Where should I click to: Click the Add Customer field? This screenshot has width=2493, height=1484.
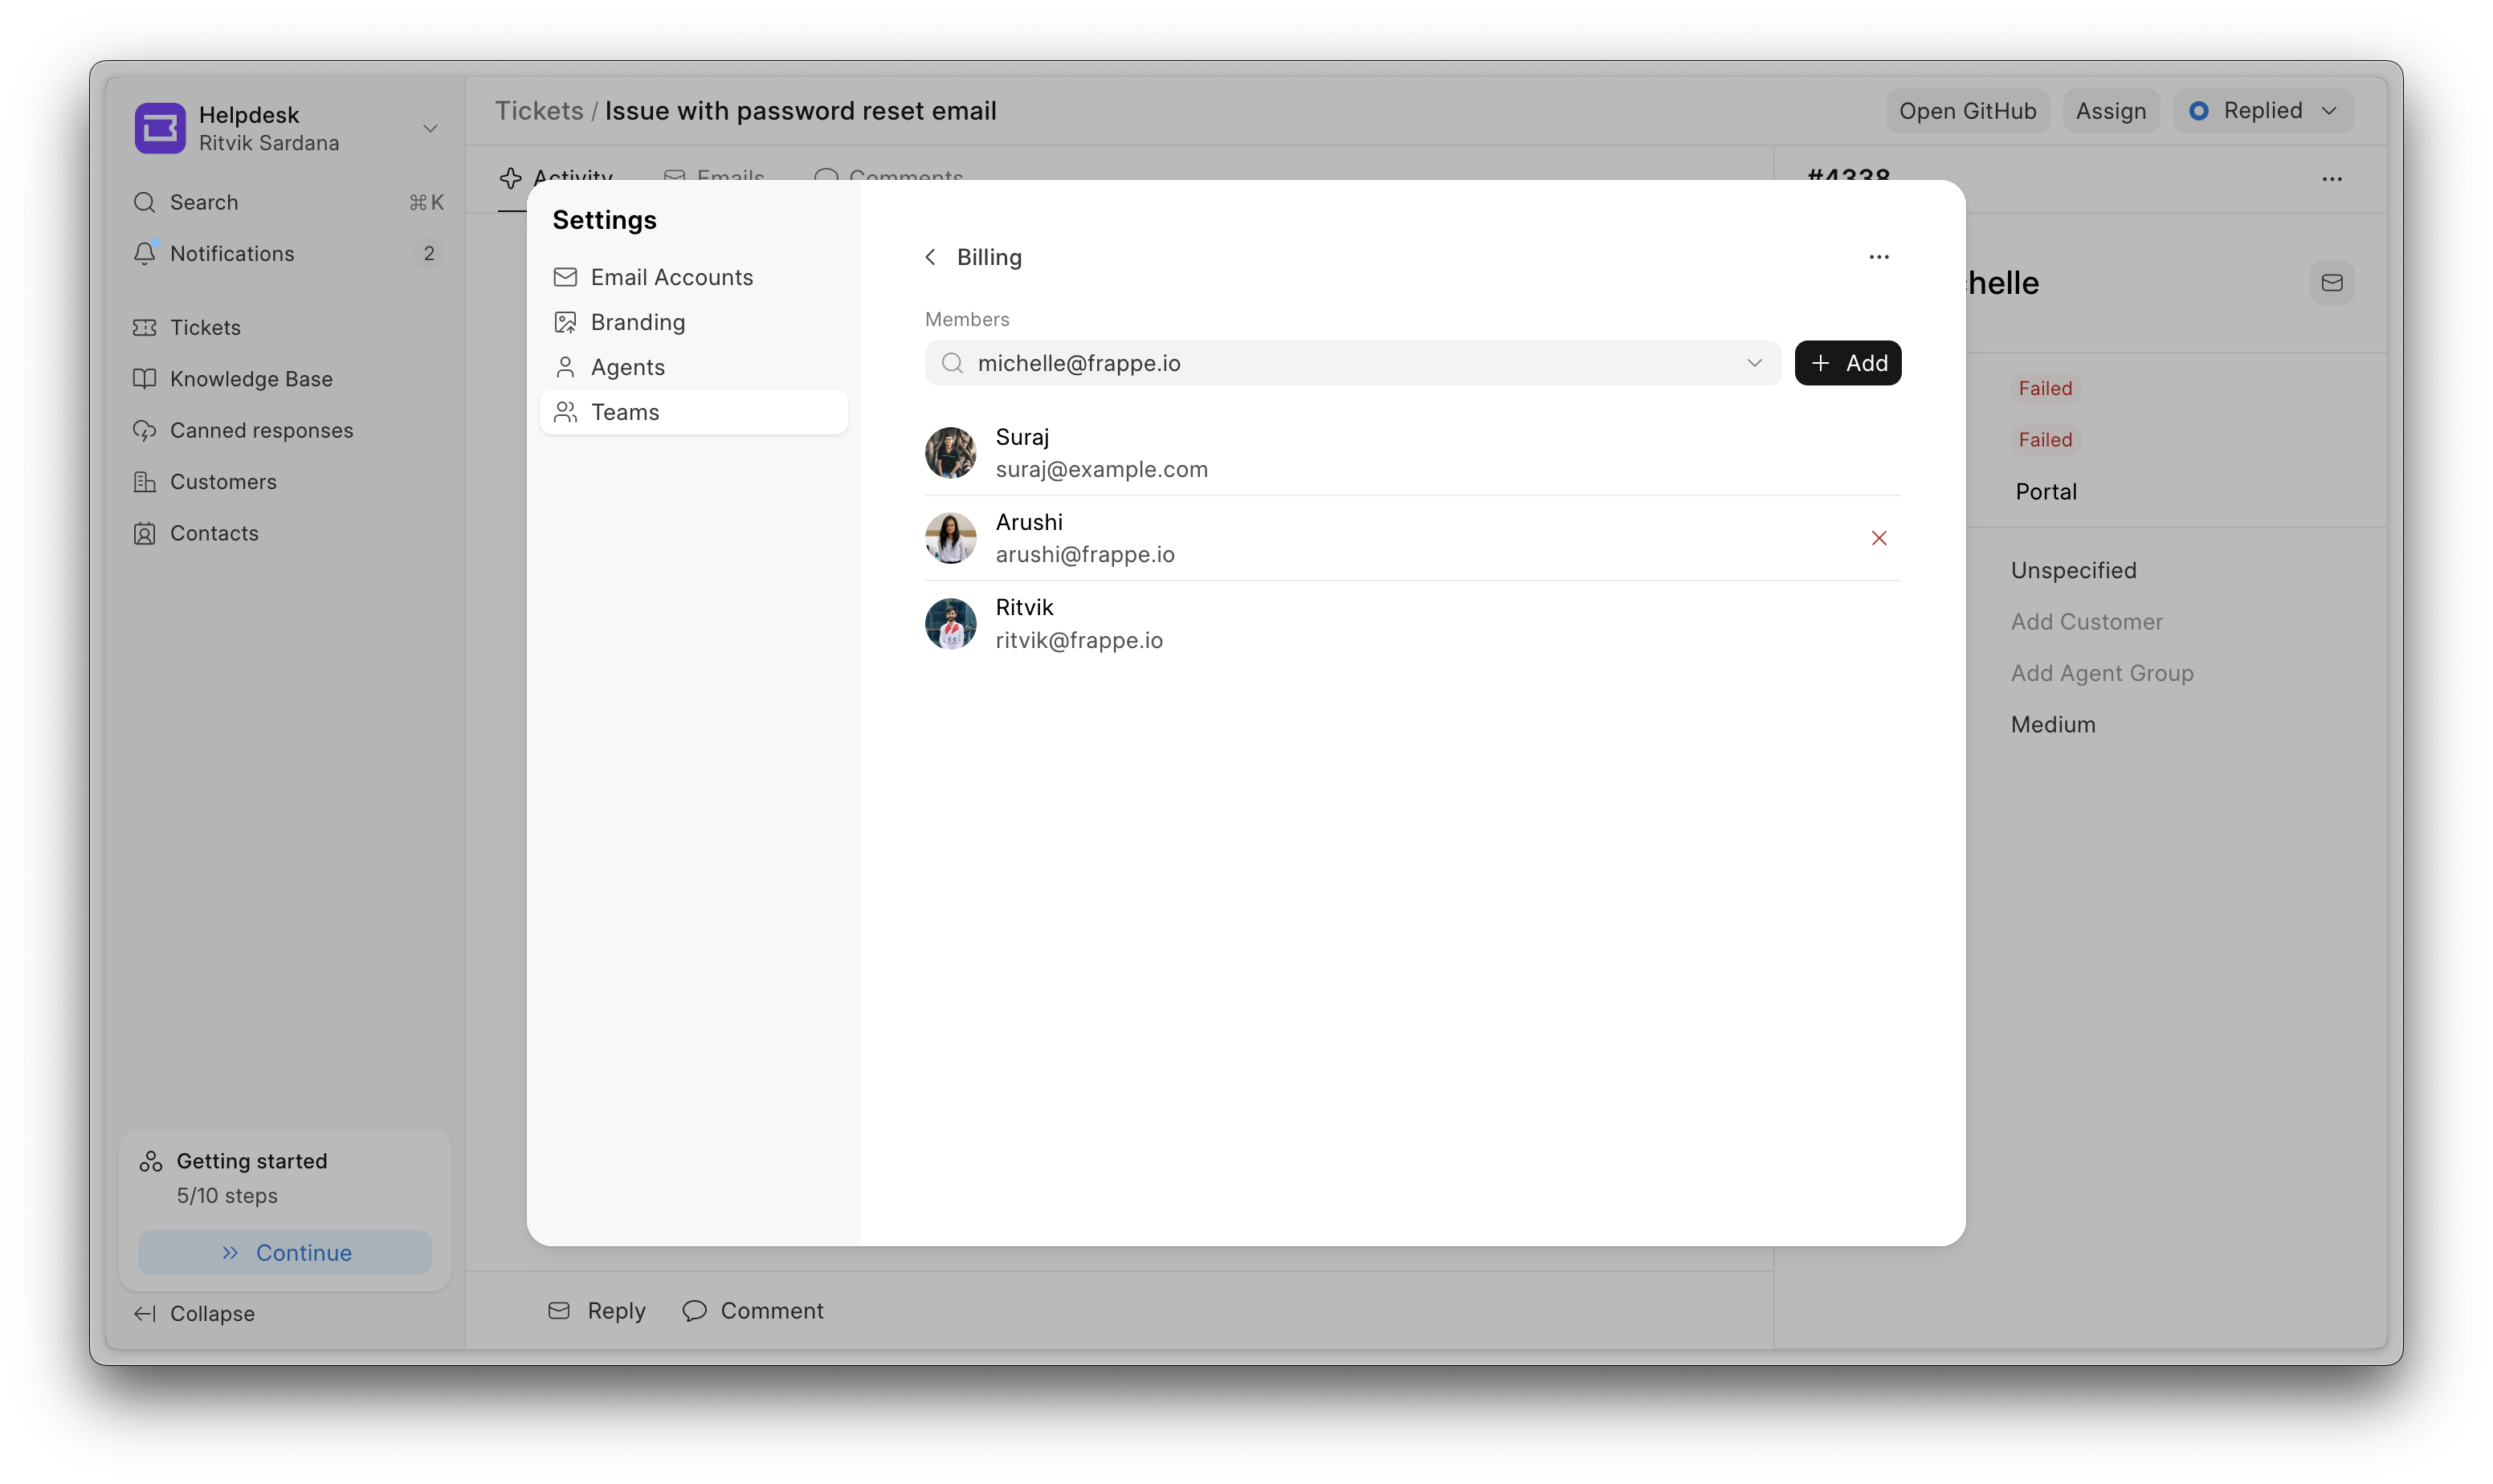coord(2086,622)
